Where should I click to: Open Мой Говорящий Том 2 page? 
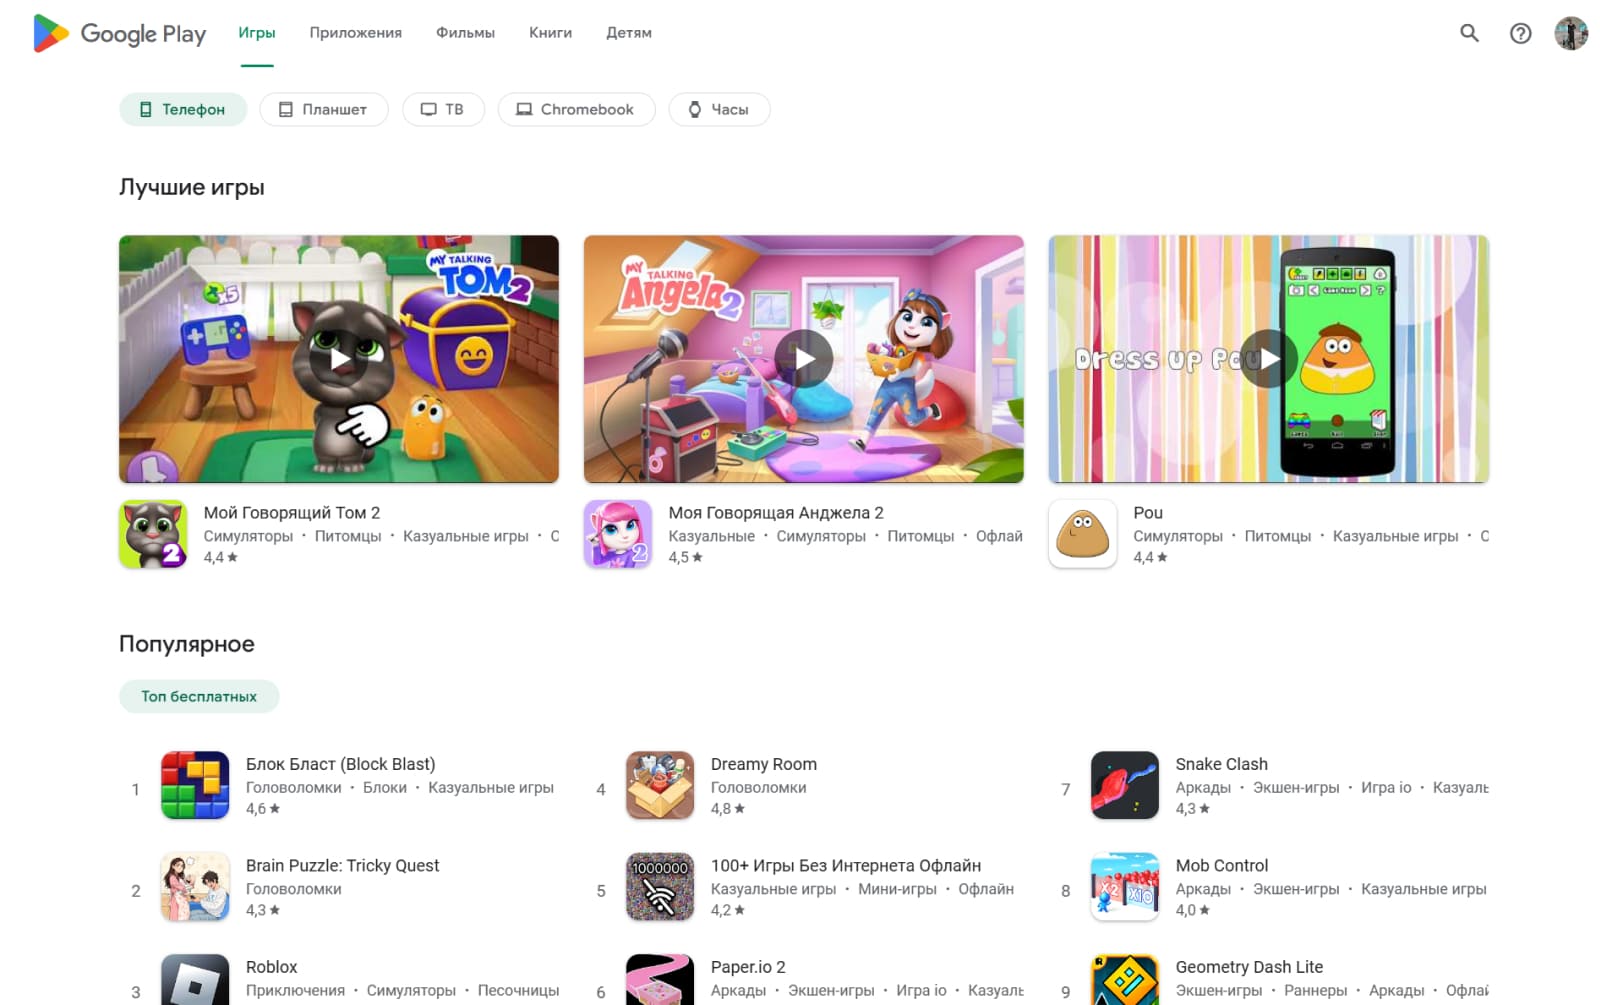(292, 512)
